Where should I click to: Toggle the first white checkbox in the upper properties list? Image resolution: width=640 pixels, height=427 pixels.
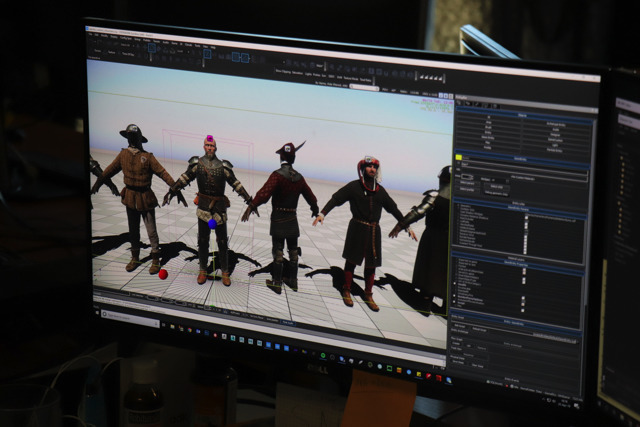pyautogui.click(x=527, y=216)
